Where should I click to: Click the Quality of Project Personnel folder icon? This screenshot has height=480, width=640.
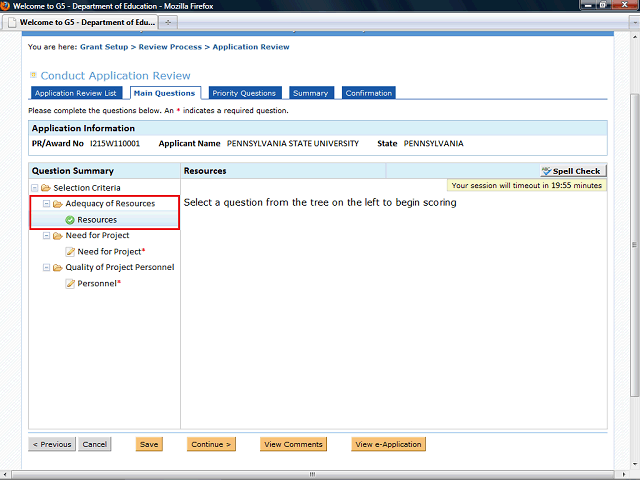(58, 267)
